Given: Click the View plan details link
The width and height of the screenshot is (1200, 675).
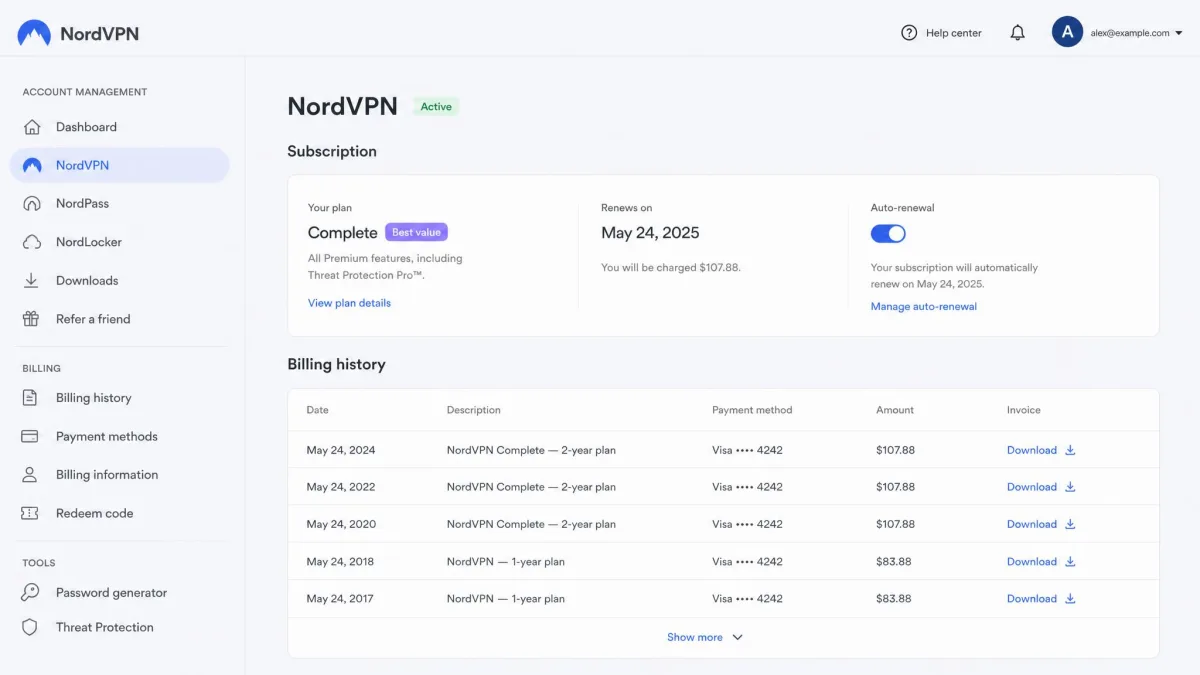Looking at the screenshot, I should (x=349, y=303).
